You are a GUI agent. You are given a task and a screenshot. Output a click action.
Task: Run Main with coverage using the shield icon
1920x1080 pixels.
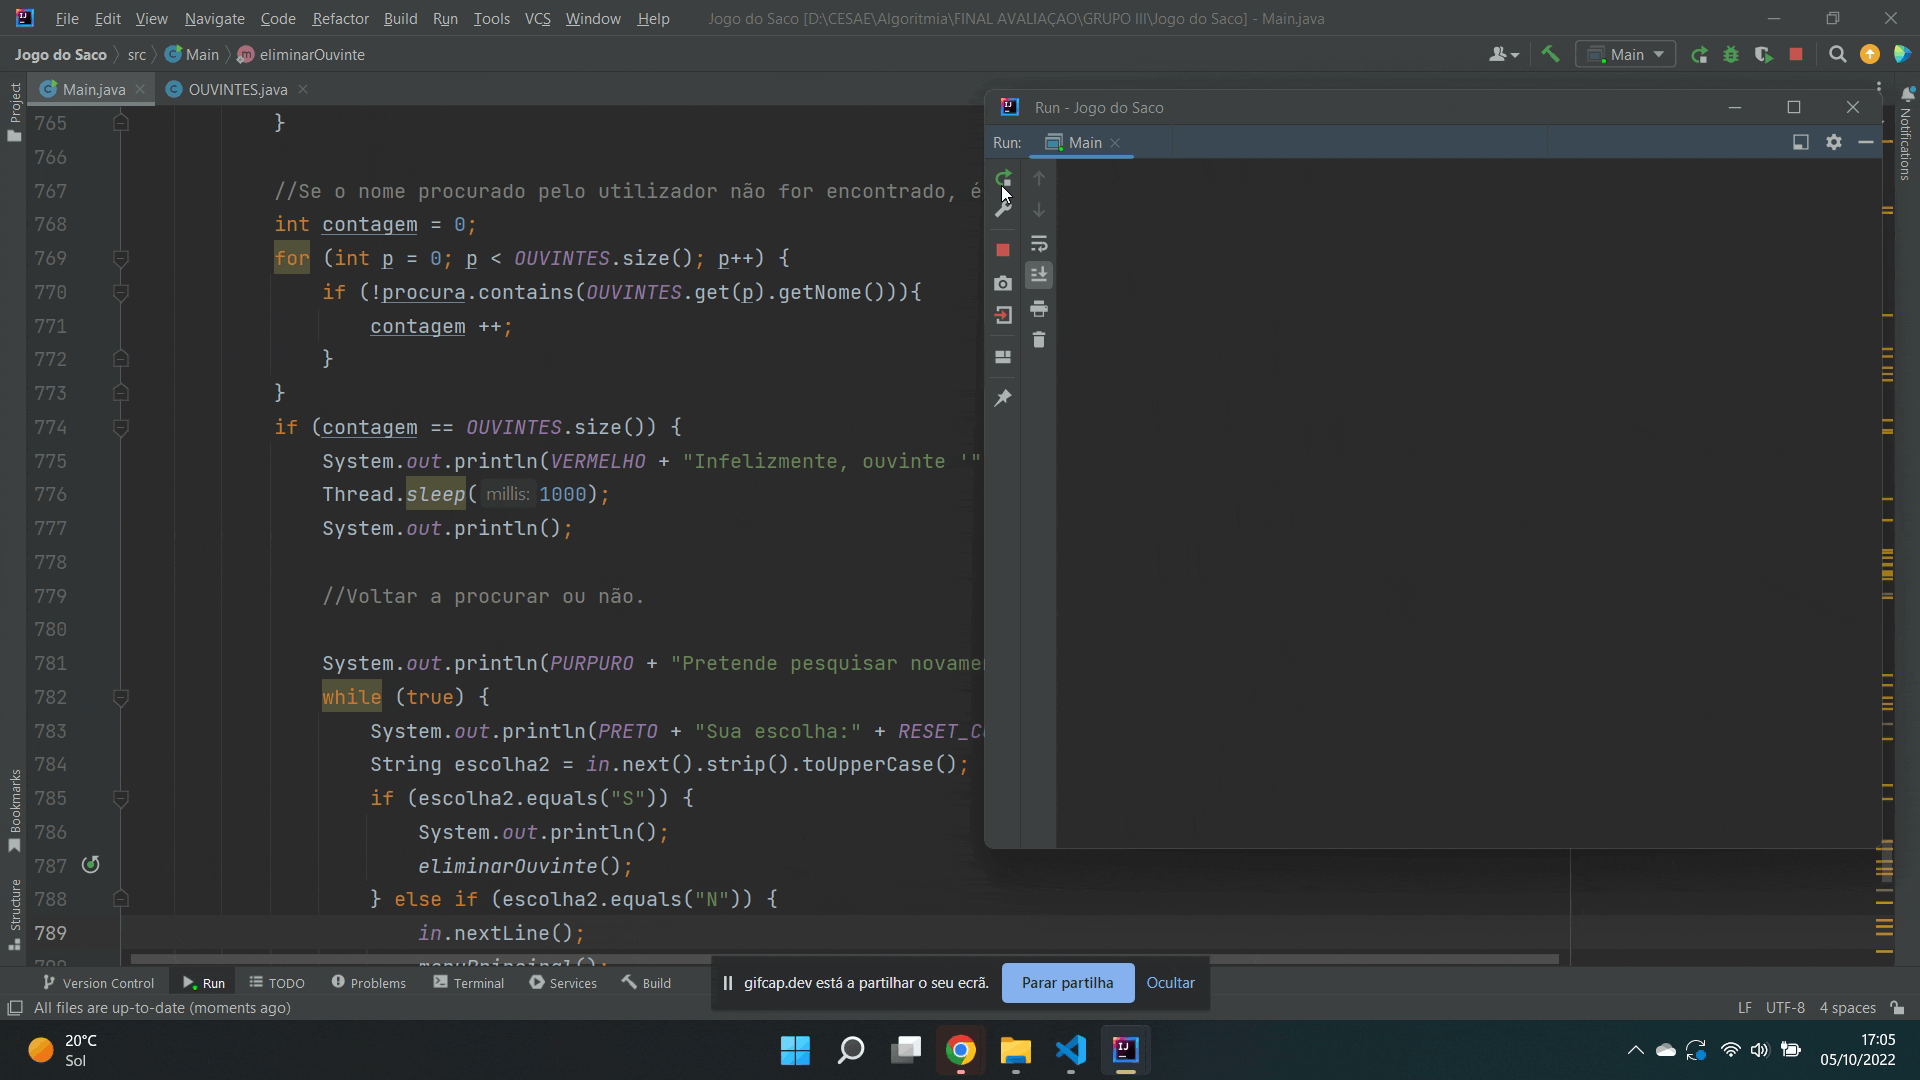pyautogui.click(x=1762, y=54)
